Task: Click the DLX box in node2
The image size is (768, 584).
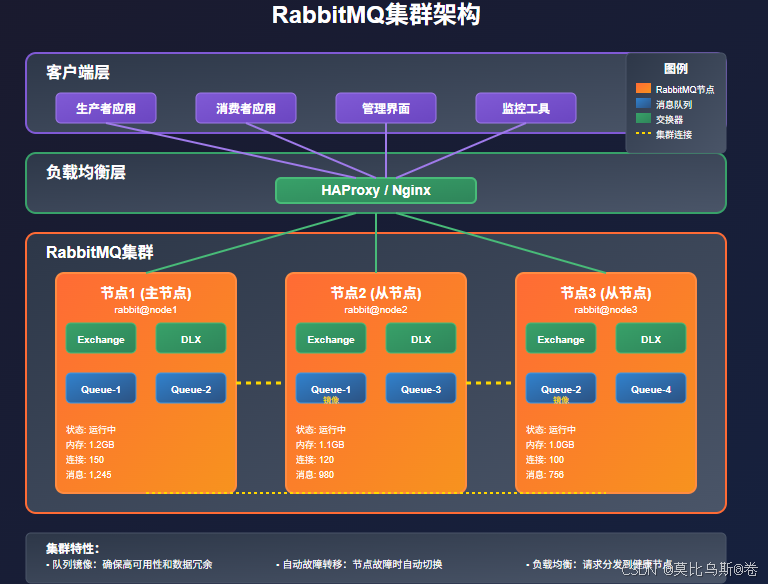Action: click(x=421, y=339)
